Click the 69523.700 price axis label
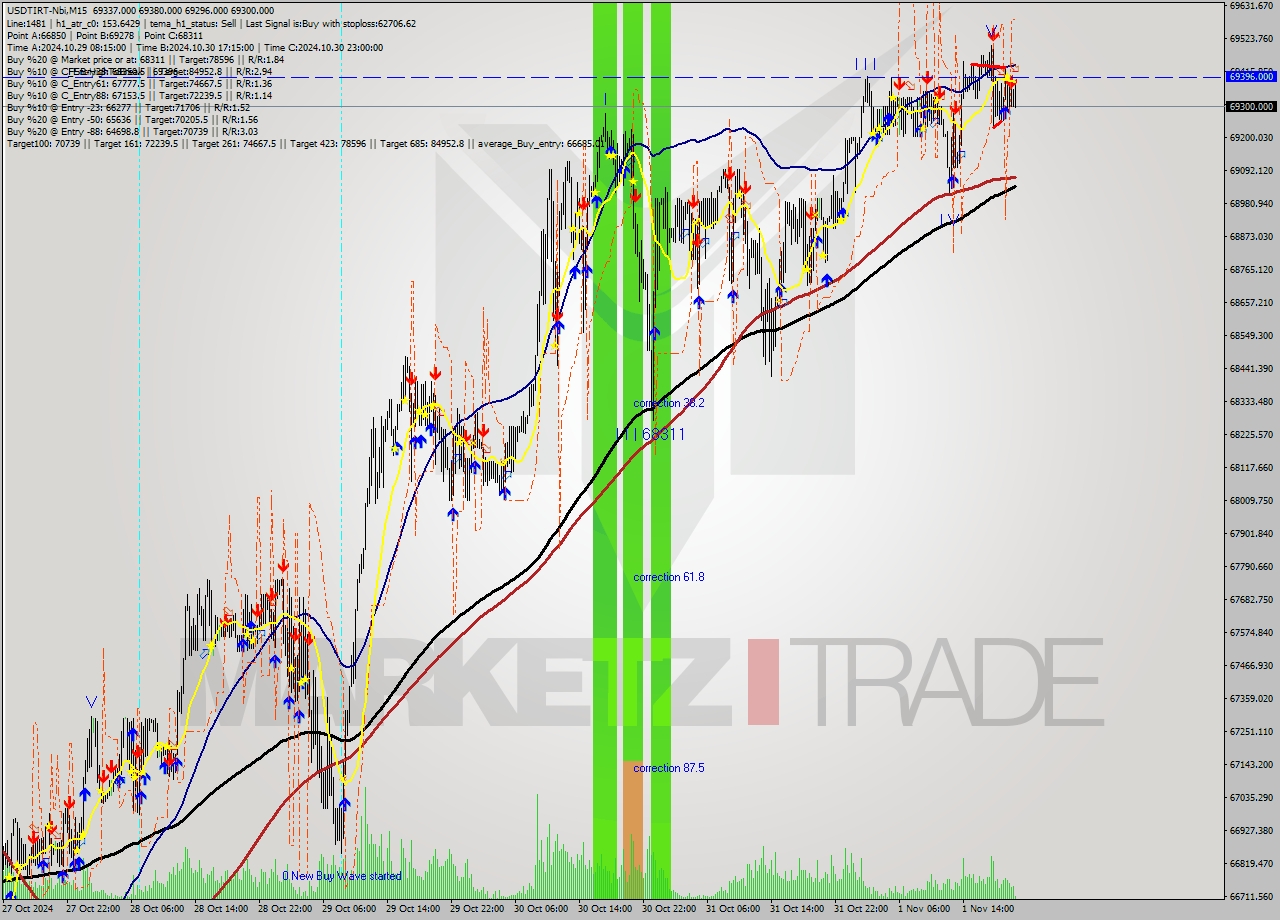This screenshot has width=1280, height=920. point(1252,39)
